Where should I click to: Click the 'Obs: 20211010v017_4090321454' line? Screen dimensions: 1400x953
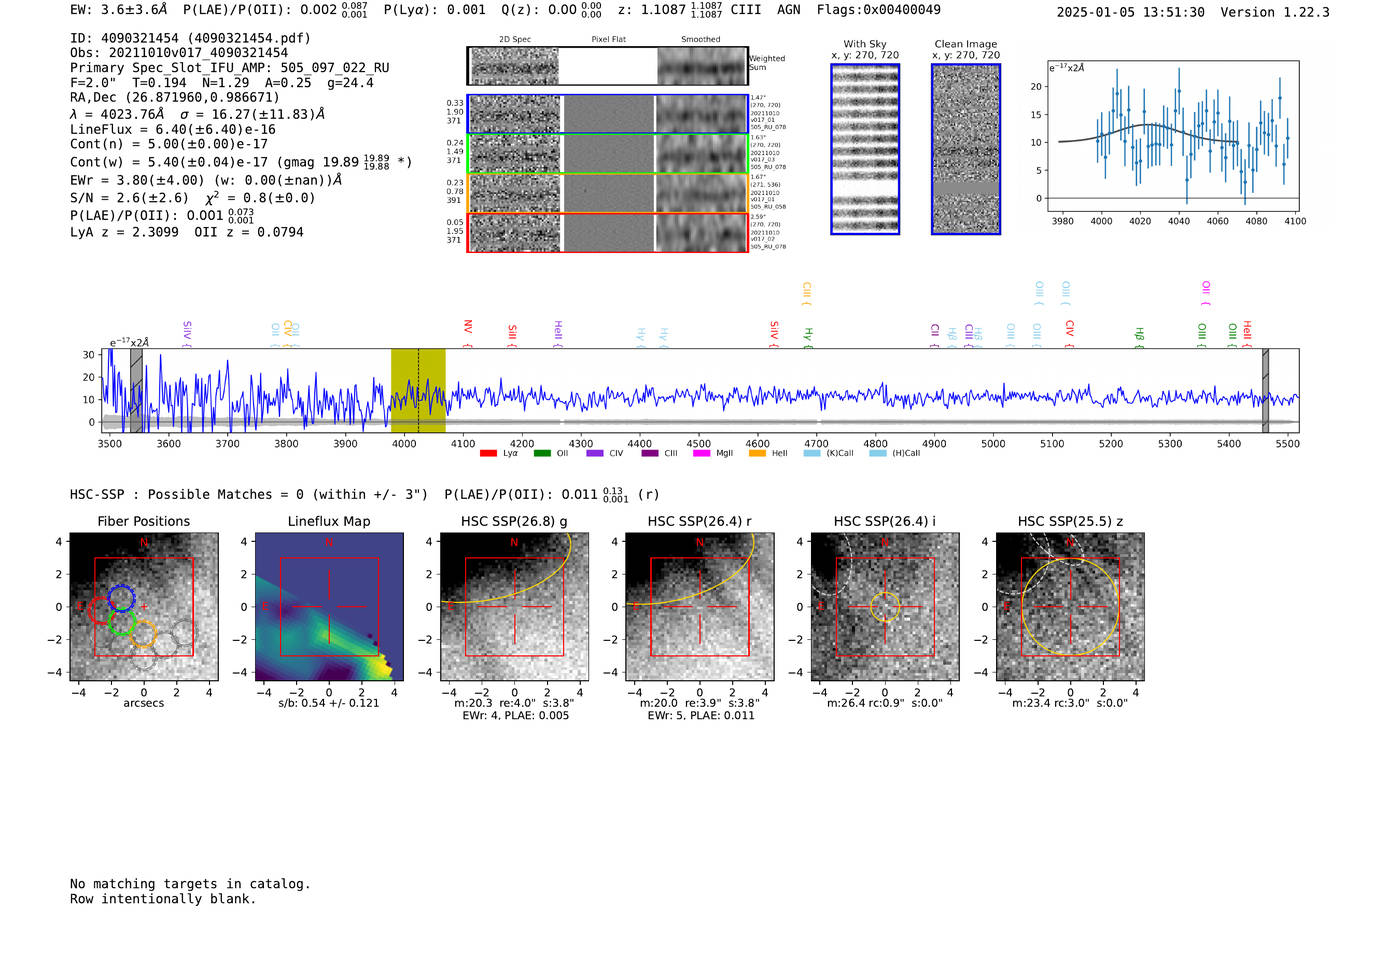pos(179,53)
